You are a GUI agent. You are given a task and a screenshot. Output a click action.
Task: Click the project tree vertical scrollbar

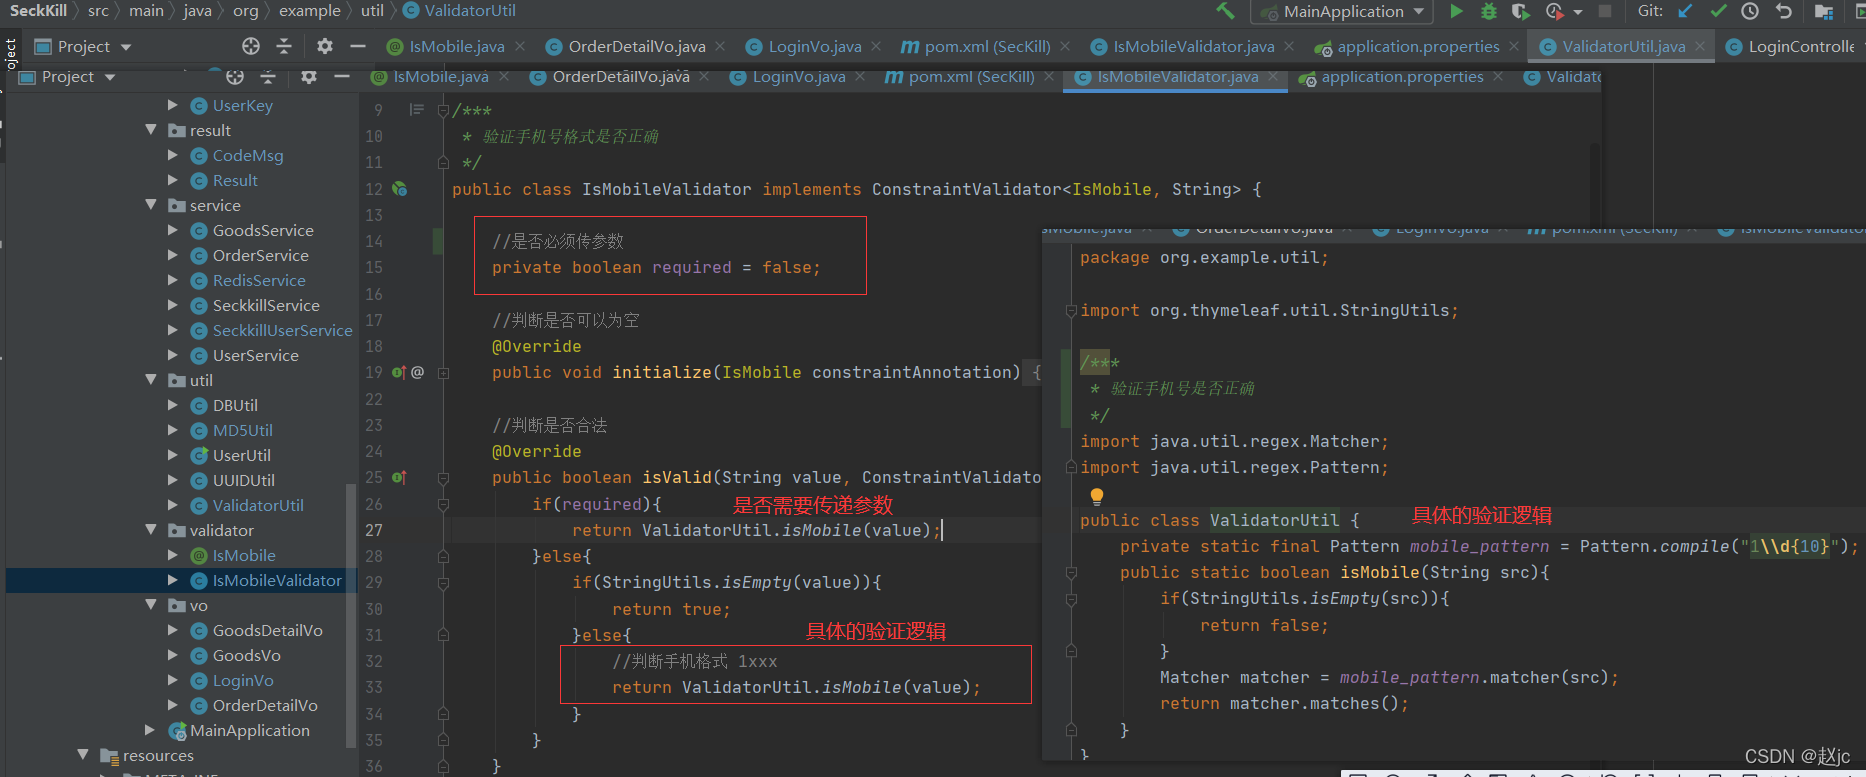(350, 614)
